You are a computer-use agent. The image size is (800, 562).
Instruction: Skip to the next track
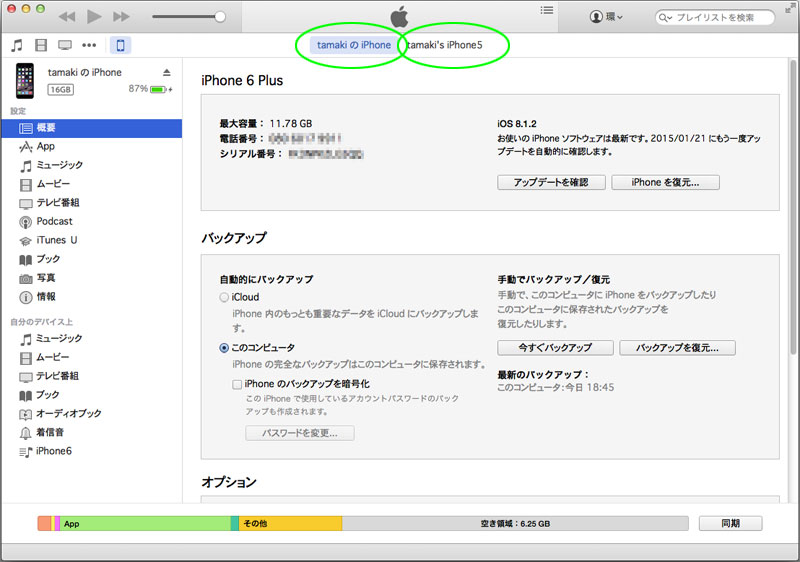[x=121, y=17]
